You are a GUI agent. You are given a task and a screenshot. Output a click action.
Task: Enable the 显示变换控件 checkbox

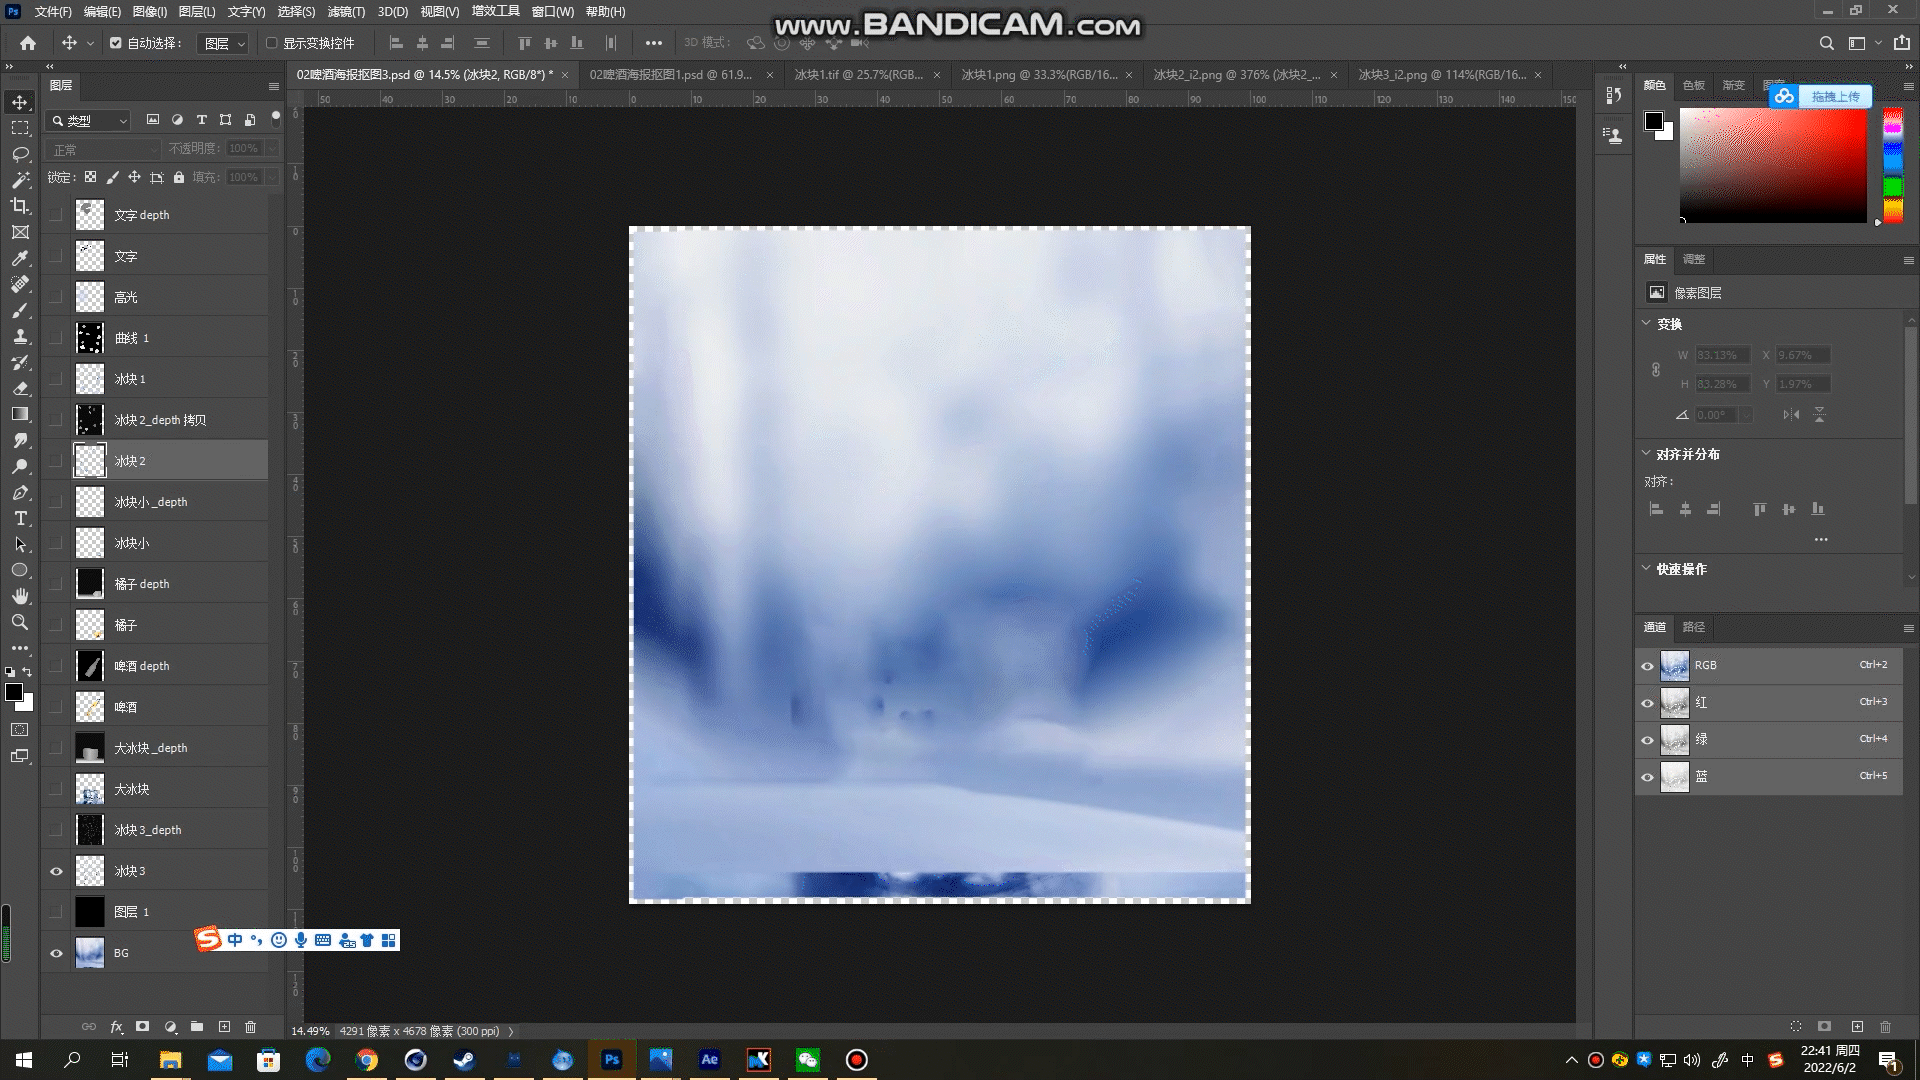pyautogui.click(x=271, y=43)
